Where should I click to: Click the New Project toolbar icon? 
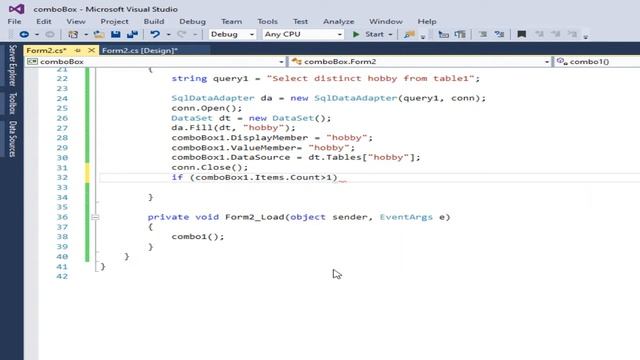click(x=73, y=34)
